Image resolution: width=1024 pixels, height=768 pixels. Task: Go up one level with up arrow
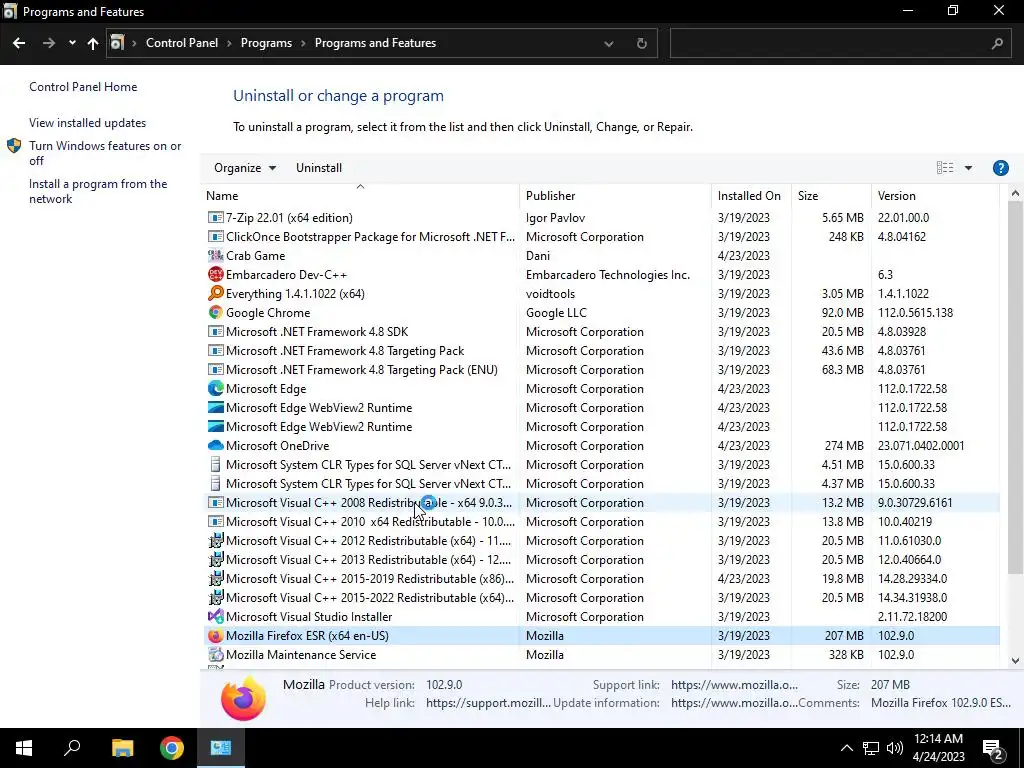pos(93,43)
